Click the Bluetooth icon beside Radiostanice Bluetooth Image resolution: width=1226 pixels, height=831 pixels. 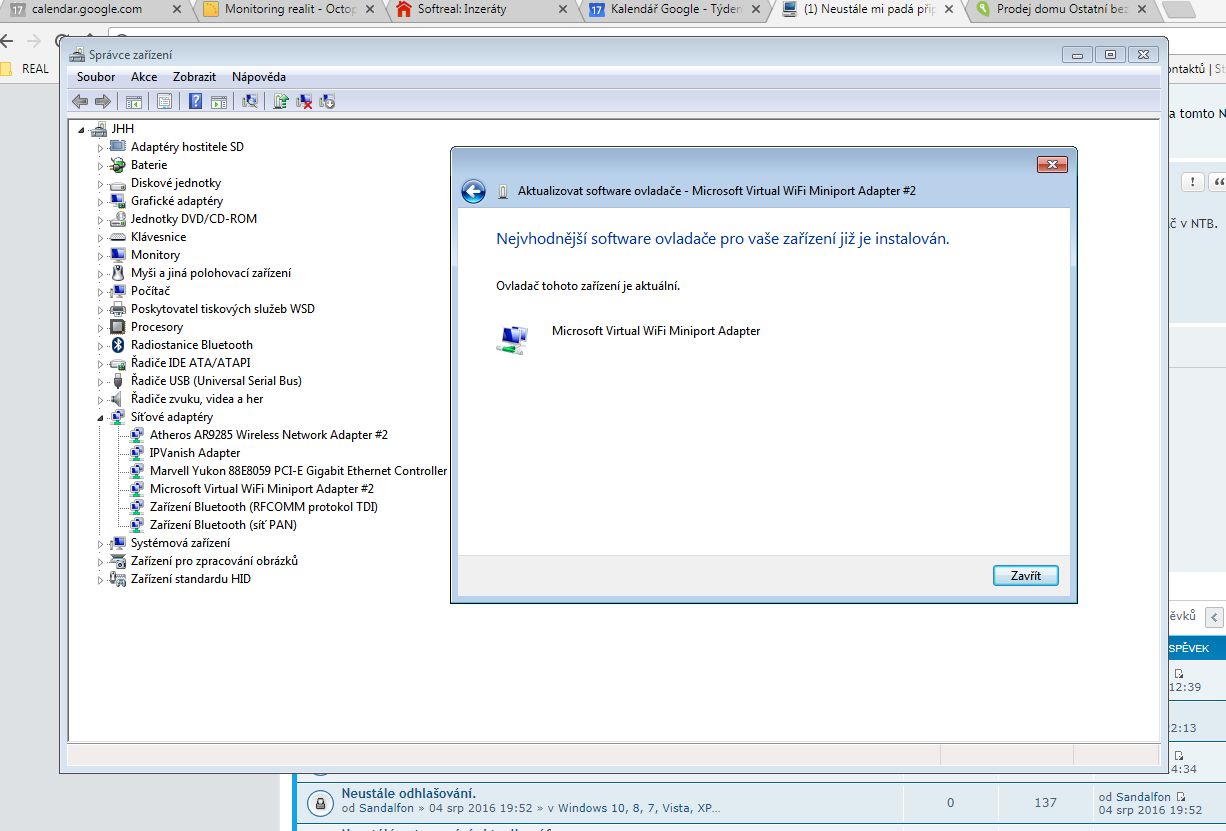118,345
